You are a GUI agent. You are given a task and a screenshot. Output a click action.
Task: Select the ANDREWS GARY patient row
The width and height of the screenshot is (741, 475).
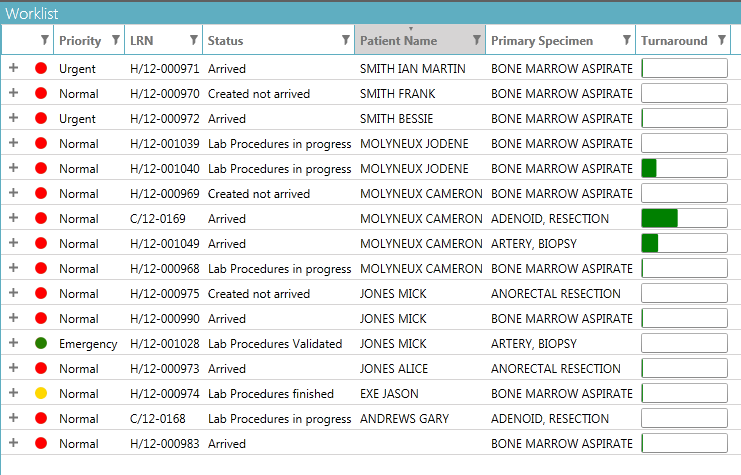pos(404,418)
